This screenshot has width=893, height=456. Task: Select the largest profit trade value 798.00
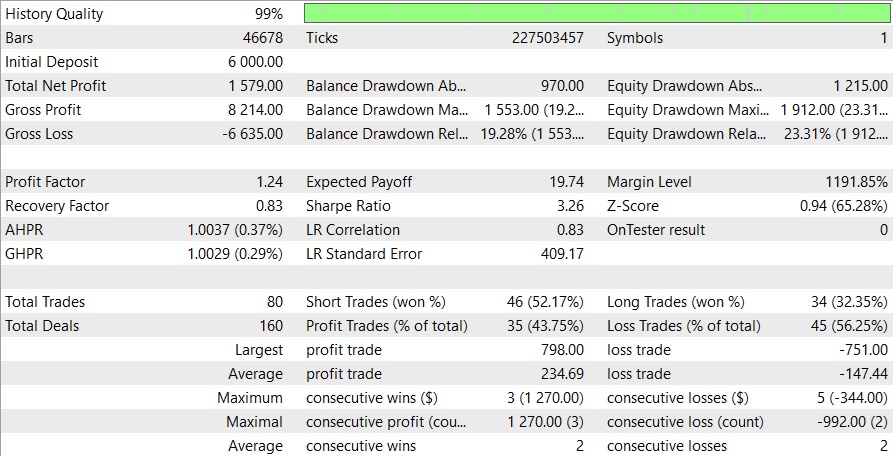[x=563, y=350]
